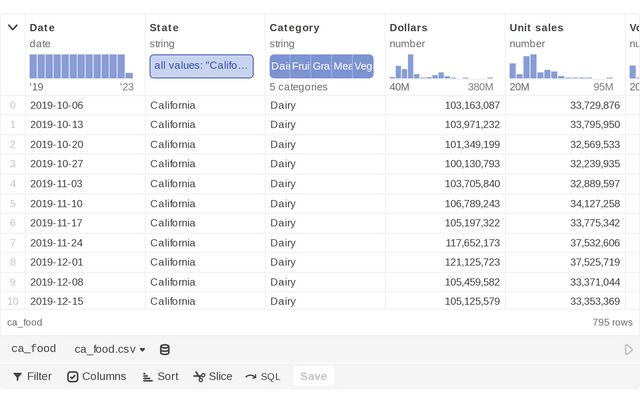Select the State all-values summary box

click(202, 66)
